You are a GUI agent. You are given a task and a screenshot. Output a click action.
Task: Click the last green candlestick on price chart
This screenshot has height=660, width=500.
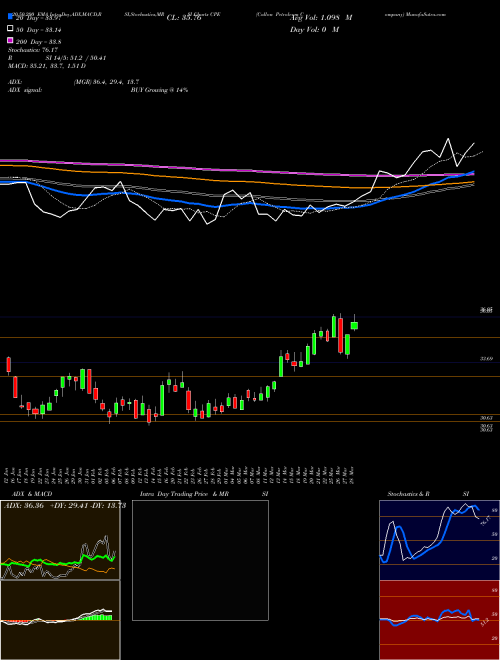[x=354, y=325]
